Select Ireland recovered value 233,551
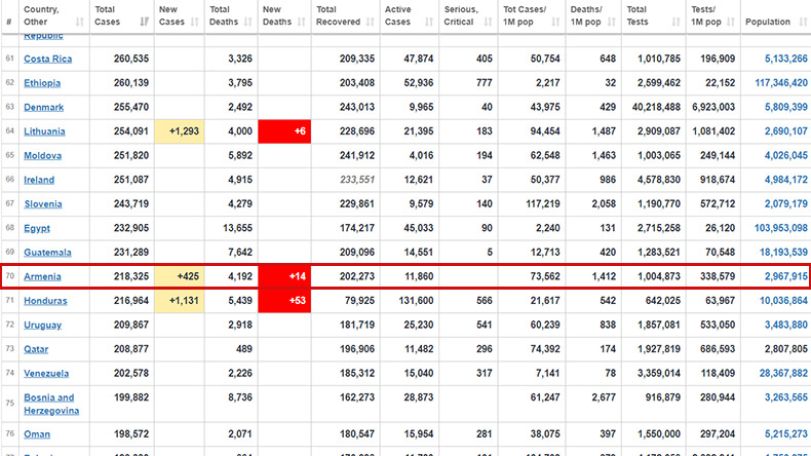 357,180
